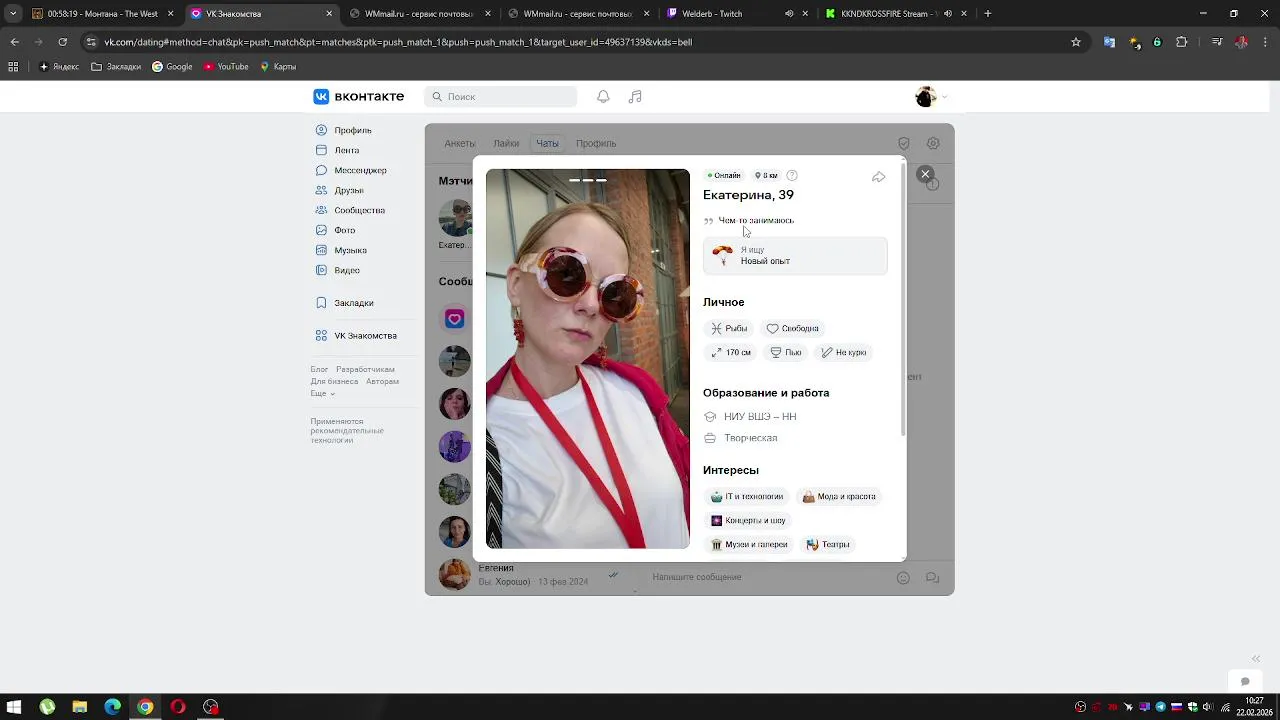Click the profile card vertical scrollbar

(x=903, y=300)
